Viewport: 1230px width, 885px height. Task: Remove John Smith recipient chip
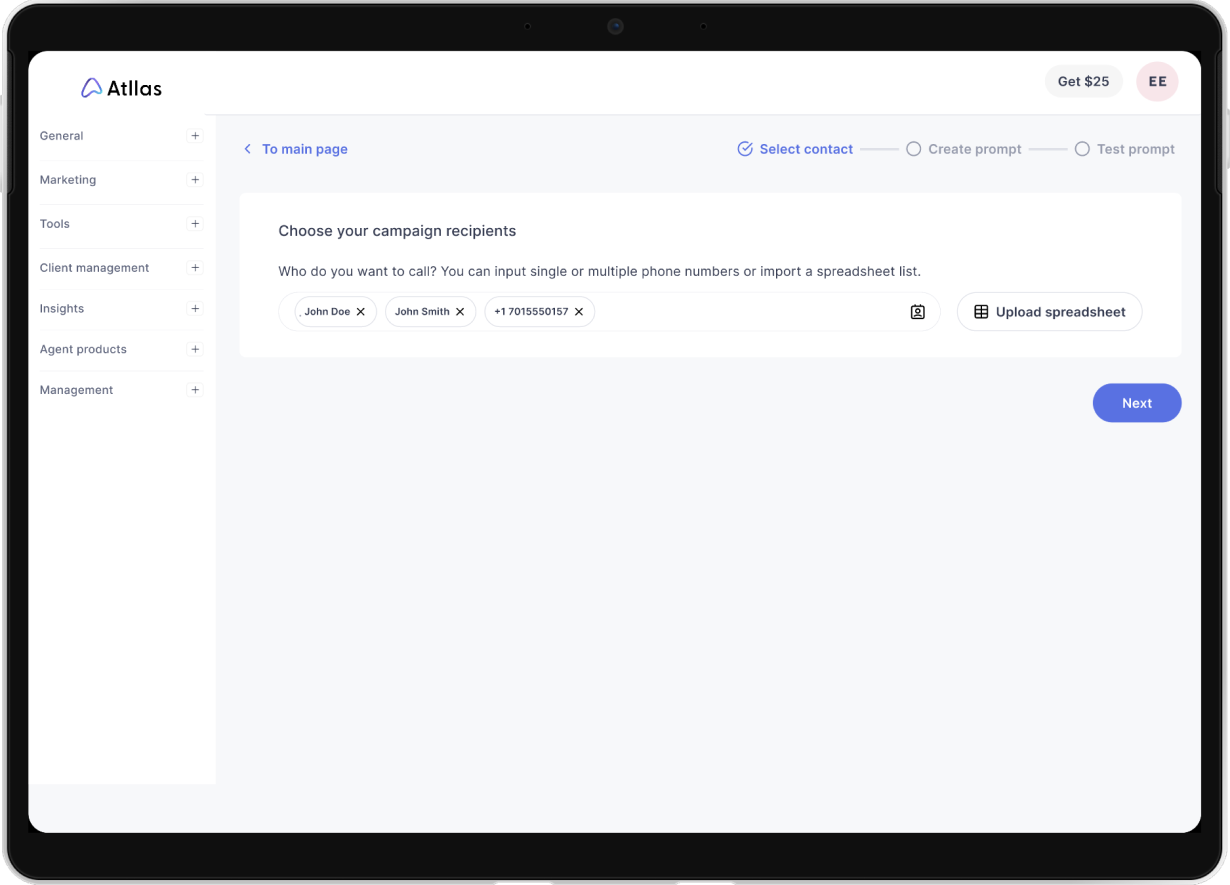pos(460,312)
